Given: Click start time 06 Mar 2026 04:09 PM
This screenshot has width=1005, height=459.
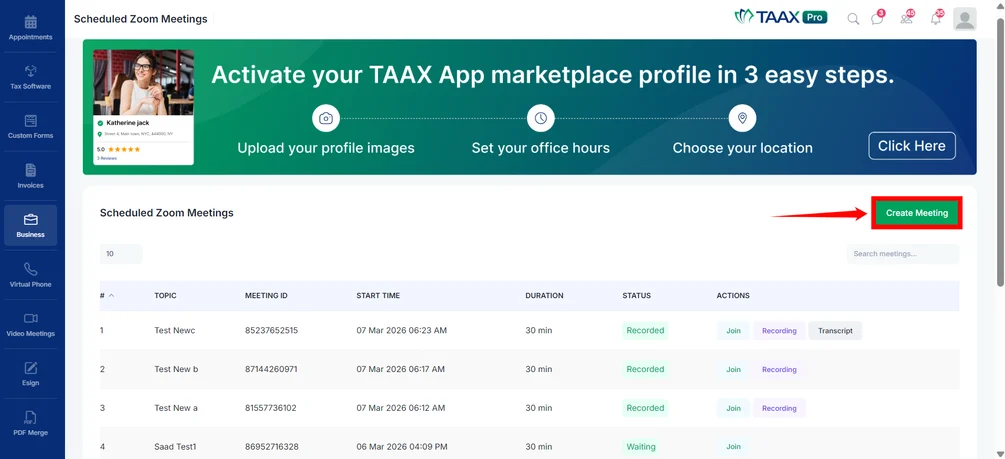Looking at the screenshot, I should [x=402, y=447].
